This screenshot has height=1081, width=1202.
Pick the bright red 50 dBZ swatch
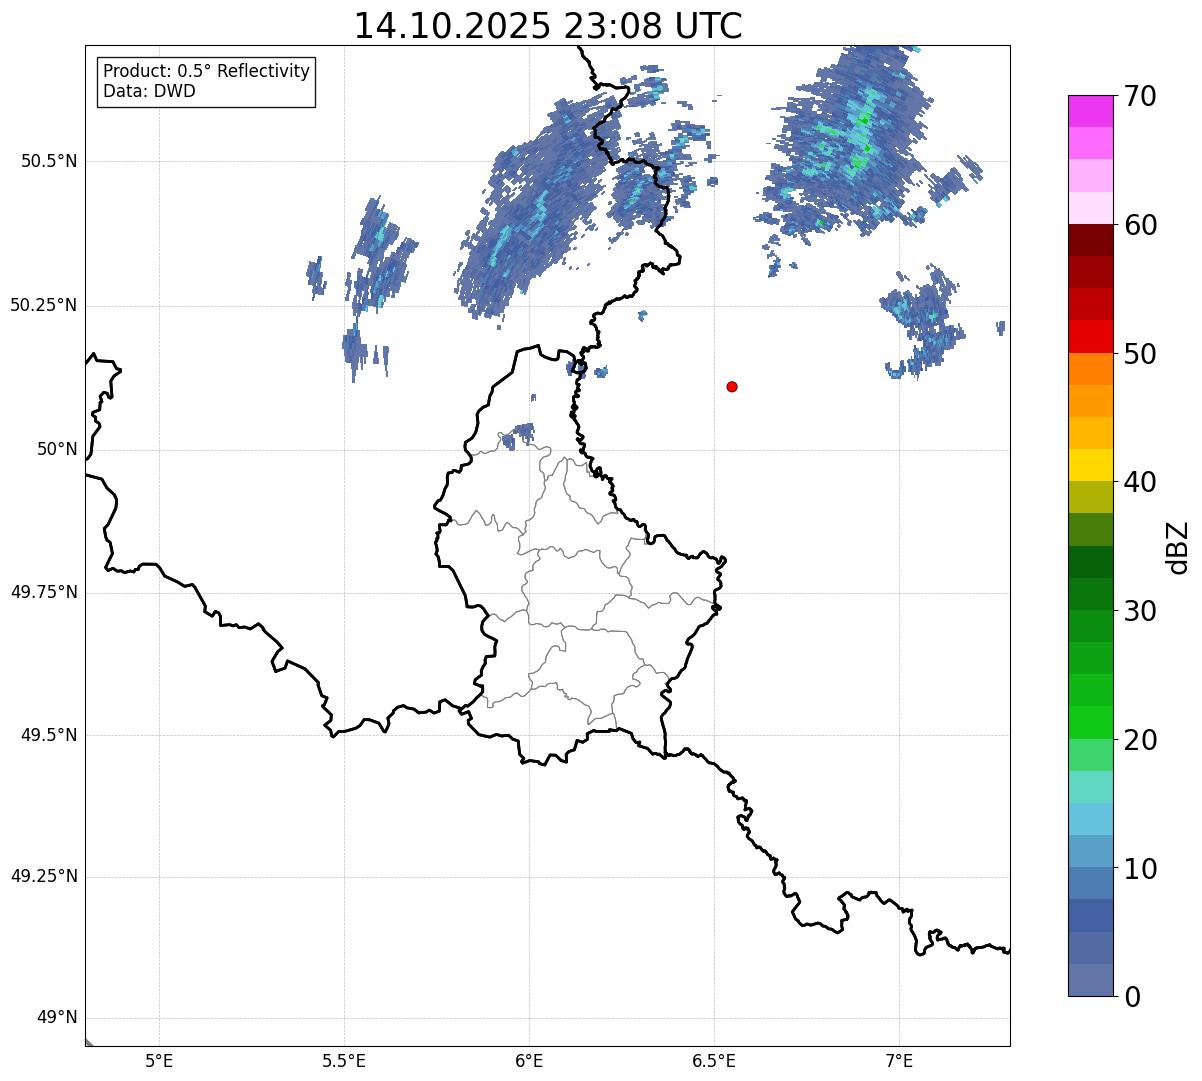pyautogui.click(x=1090, y=336)
